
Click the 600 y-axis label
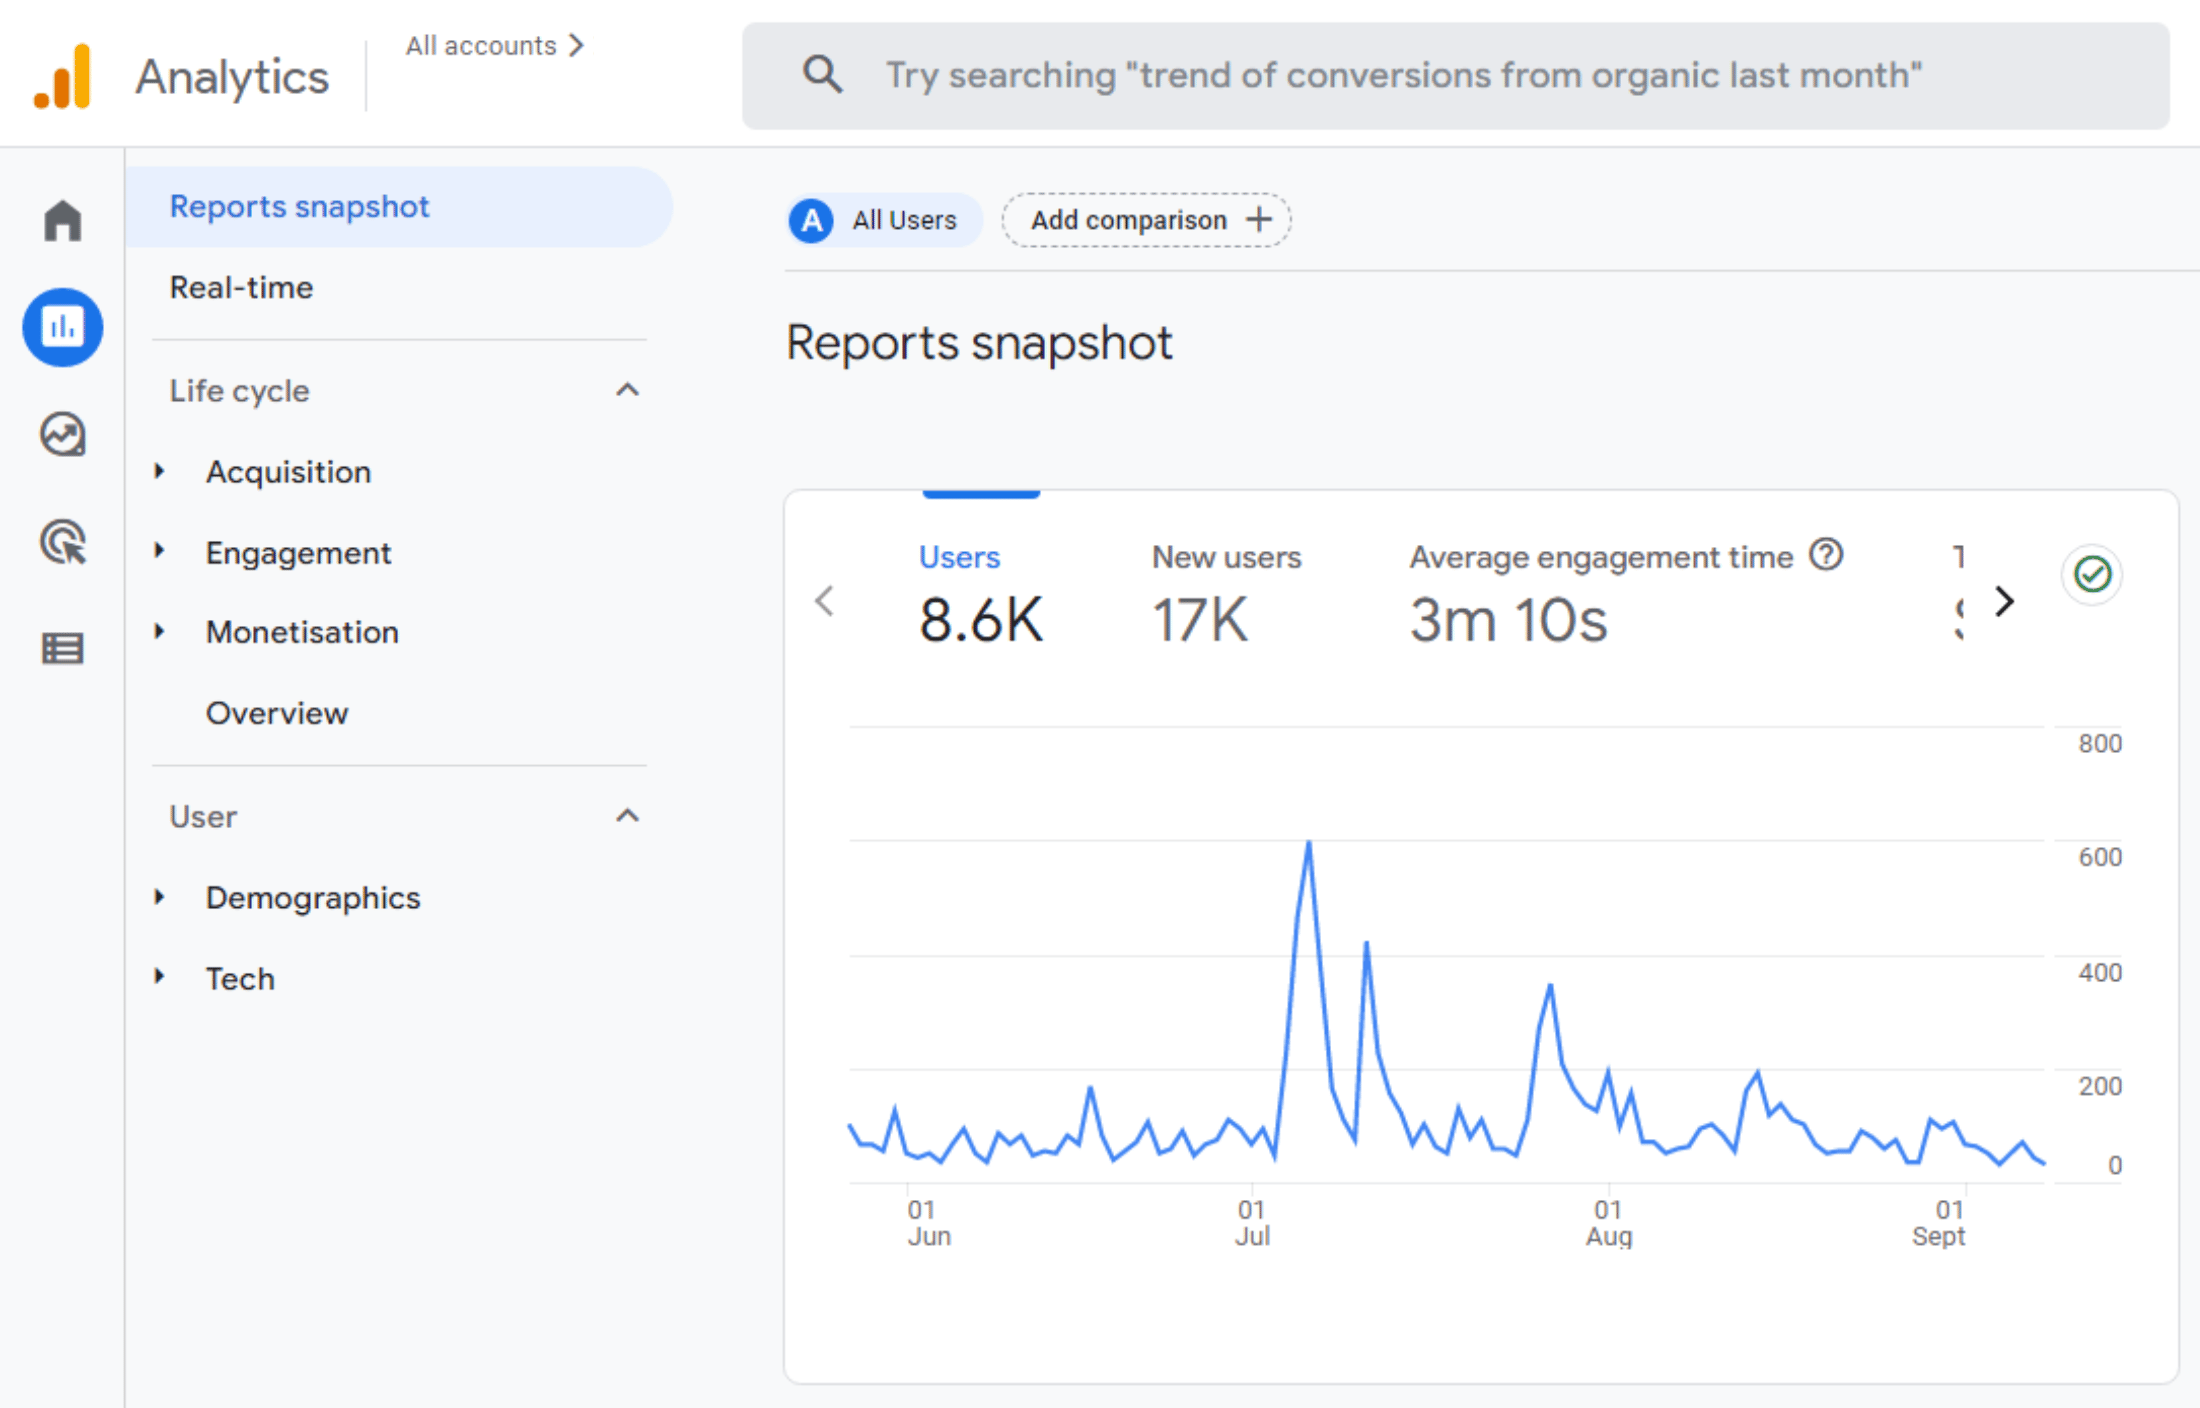(x=2099, y=857)
